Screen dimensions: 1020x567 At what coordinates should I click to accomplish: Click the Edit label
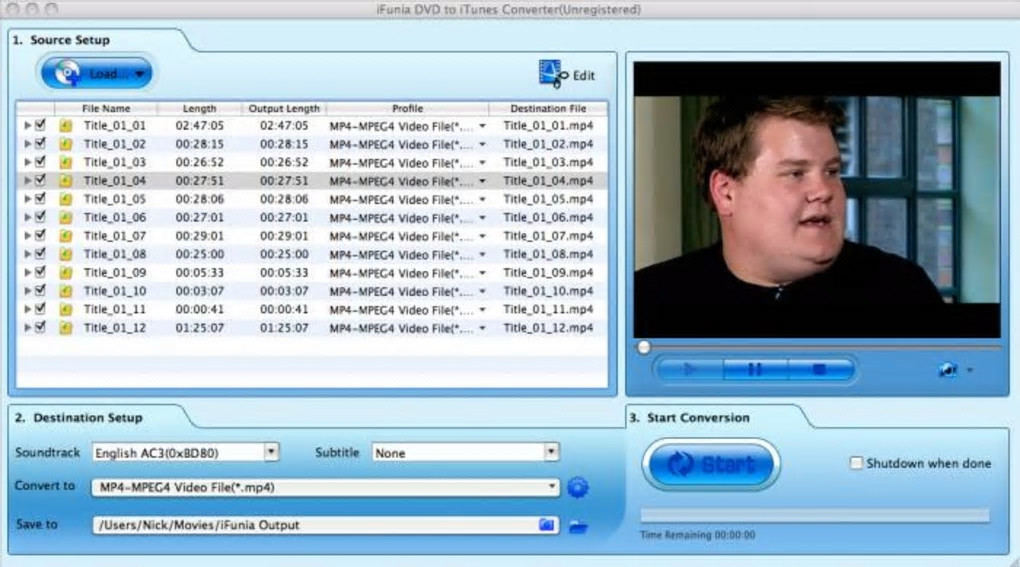pos(584,75)
